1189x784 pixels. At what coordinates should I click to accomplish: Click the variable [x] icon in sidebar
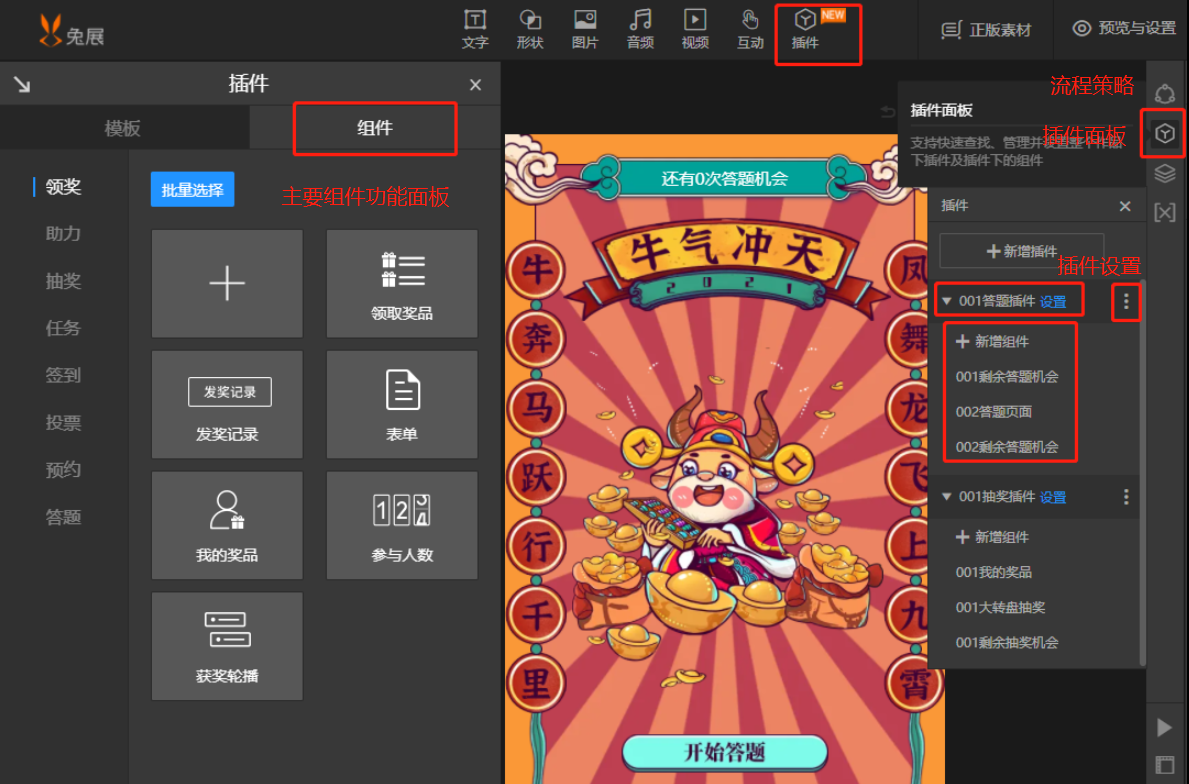1165,212
